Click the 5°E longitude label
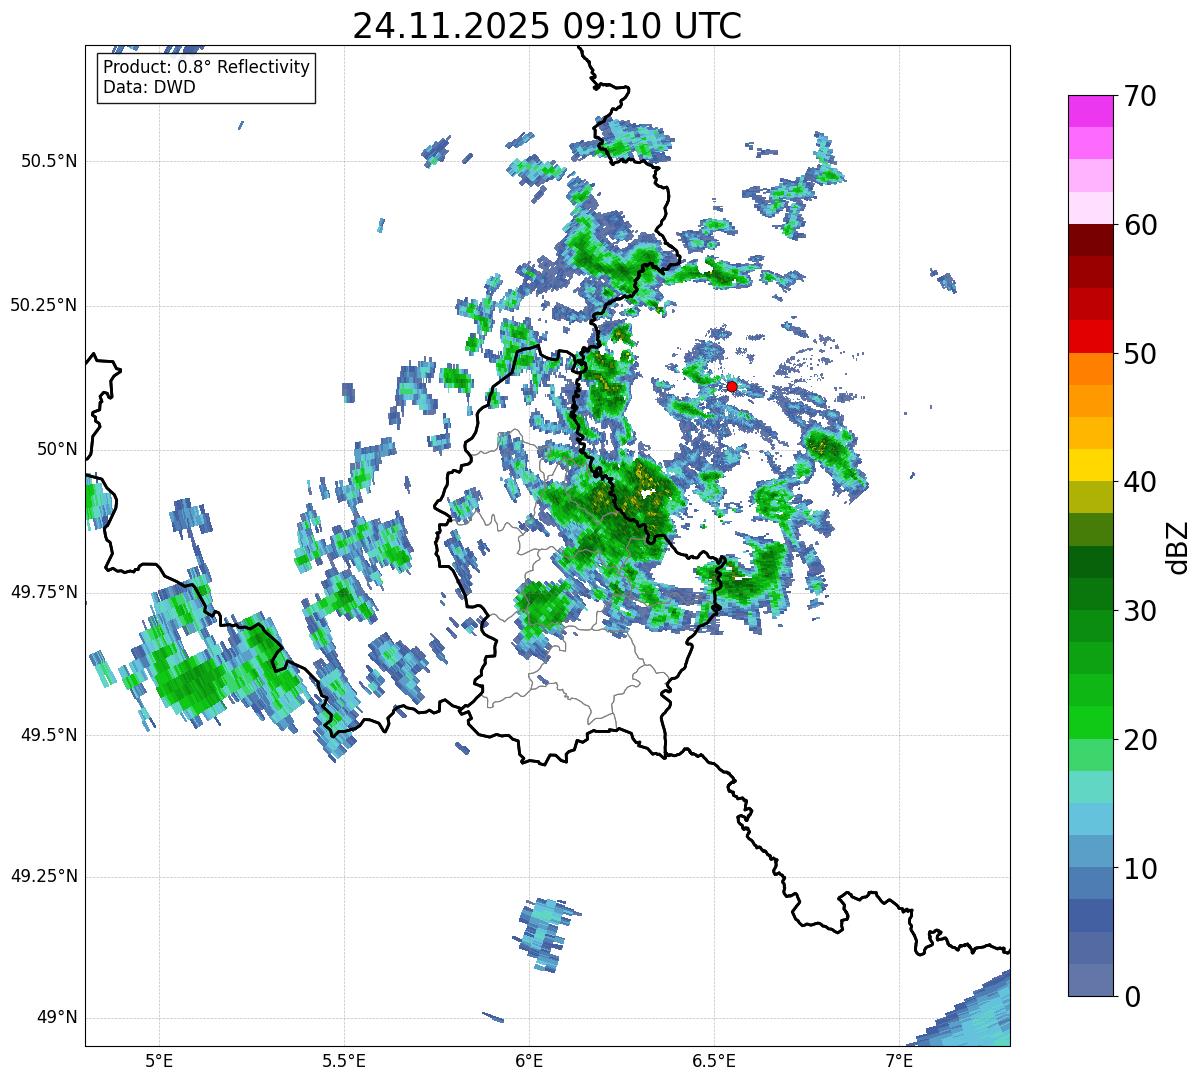The width and height of the screenshot is (1202, 1081). (x=160, y=1061)
